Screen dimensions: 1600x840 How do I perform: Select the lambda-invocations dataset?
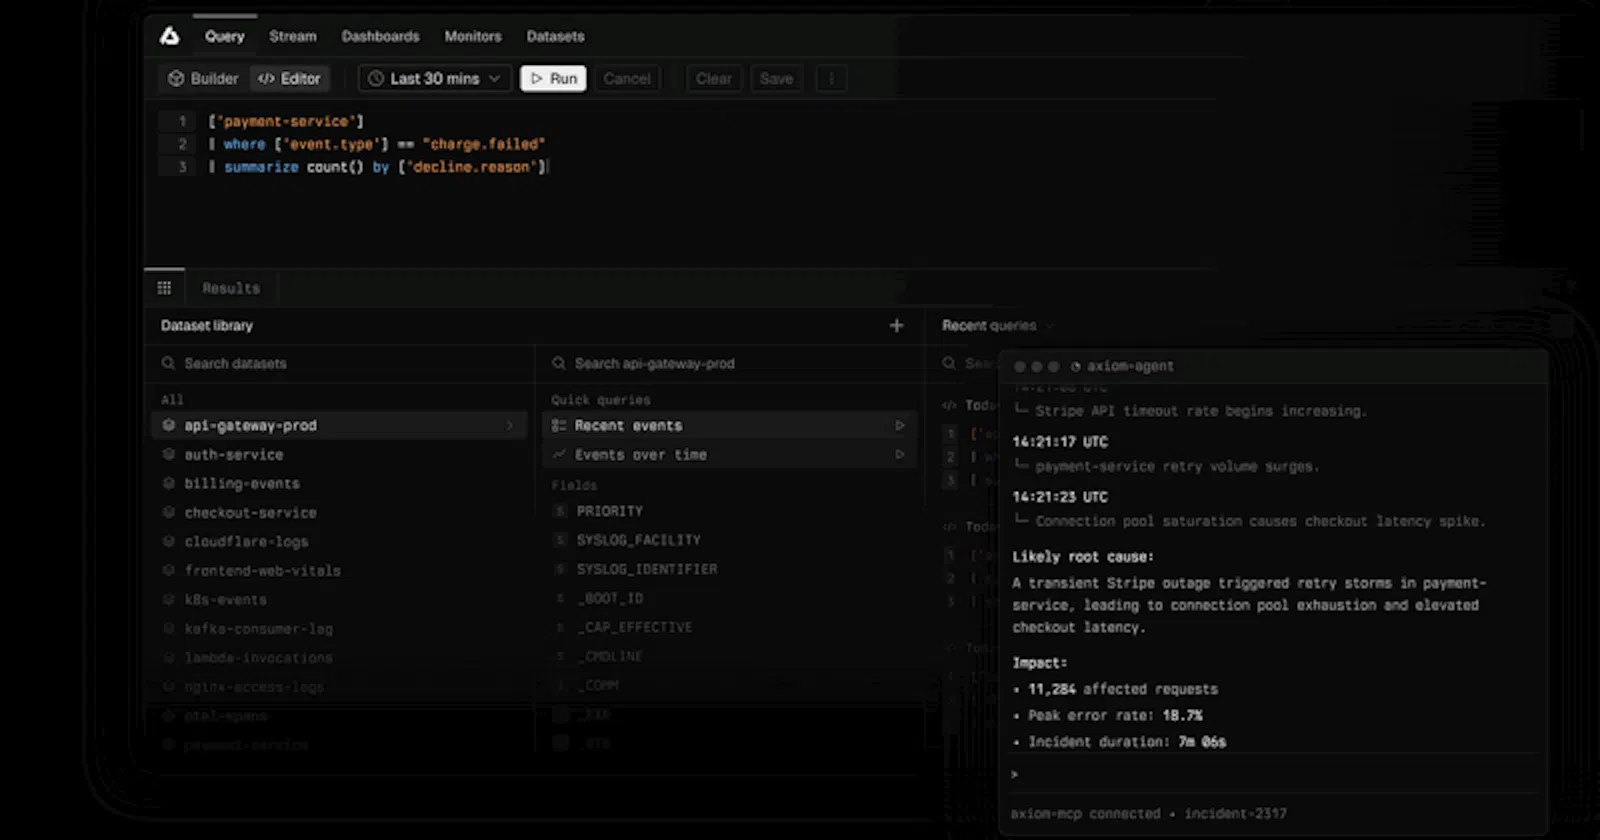tap(338, 657)
